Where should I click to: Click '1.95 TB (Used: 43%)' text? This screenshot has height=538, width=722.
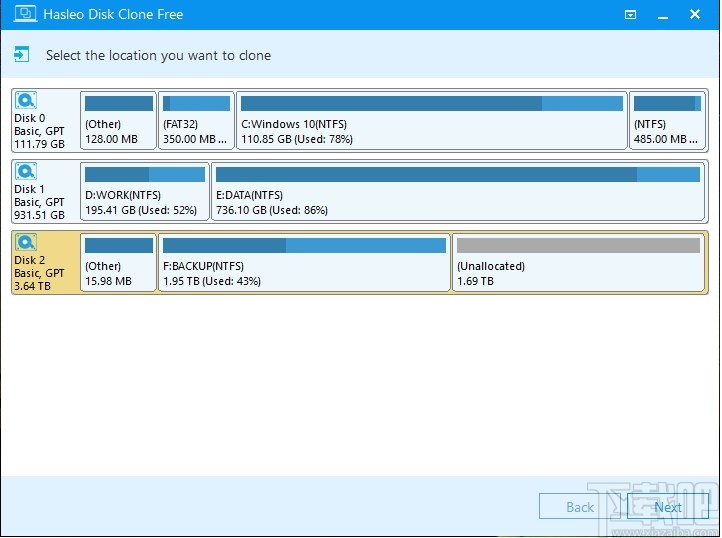[212, 281]
